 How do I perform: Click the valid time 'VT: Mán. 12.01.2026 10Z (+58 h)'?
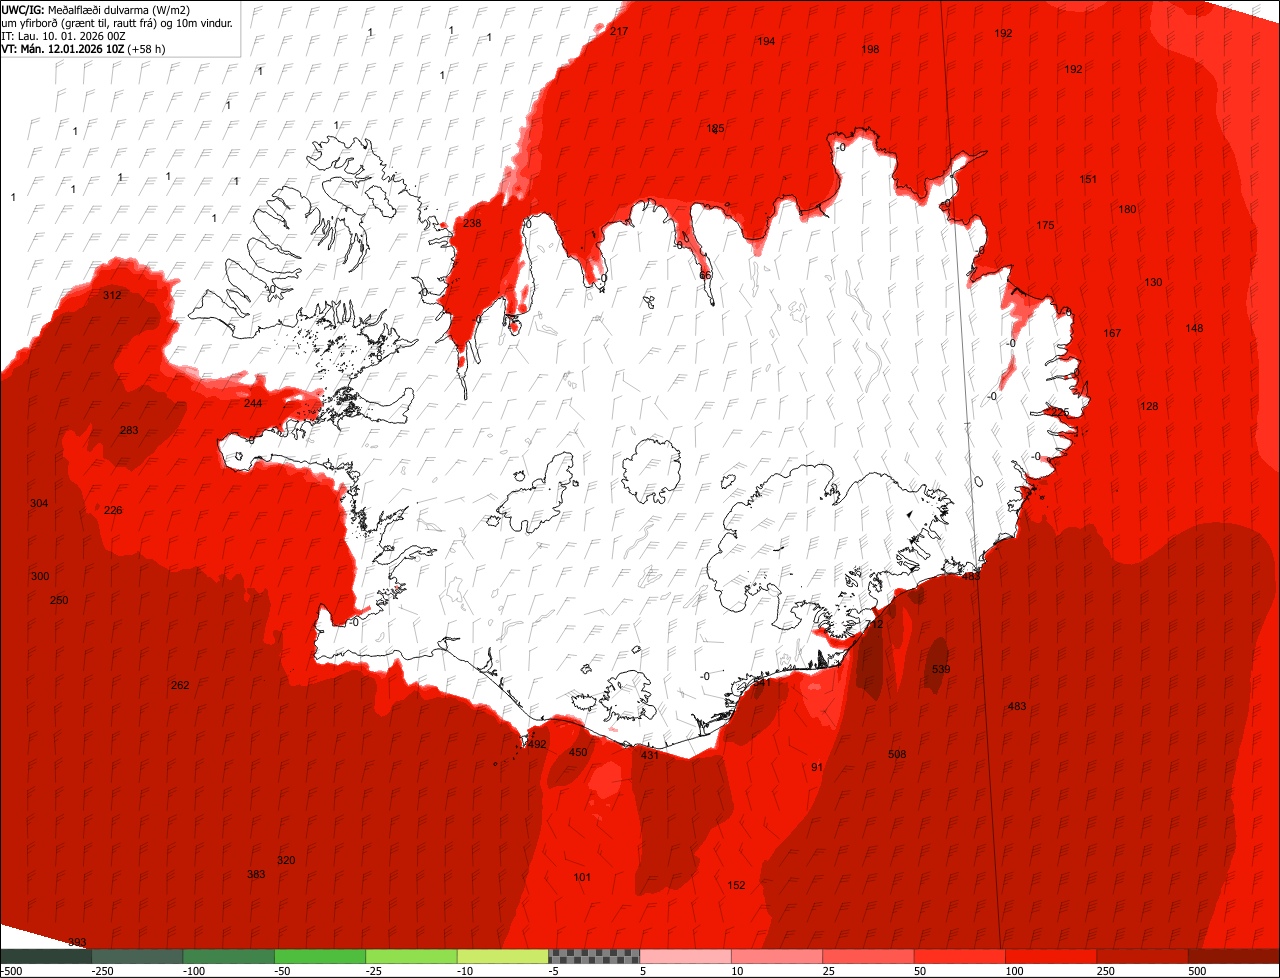tap(84, 48)
